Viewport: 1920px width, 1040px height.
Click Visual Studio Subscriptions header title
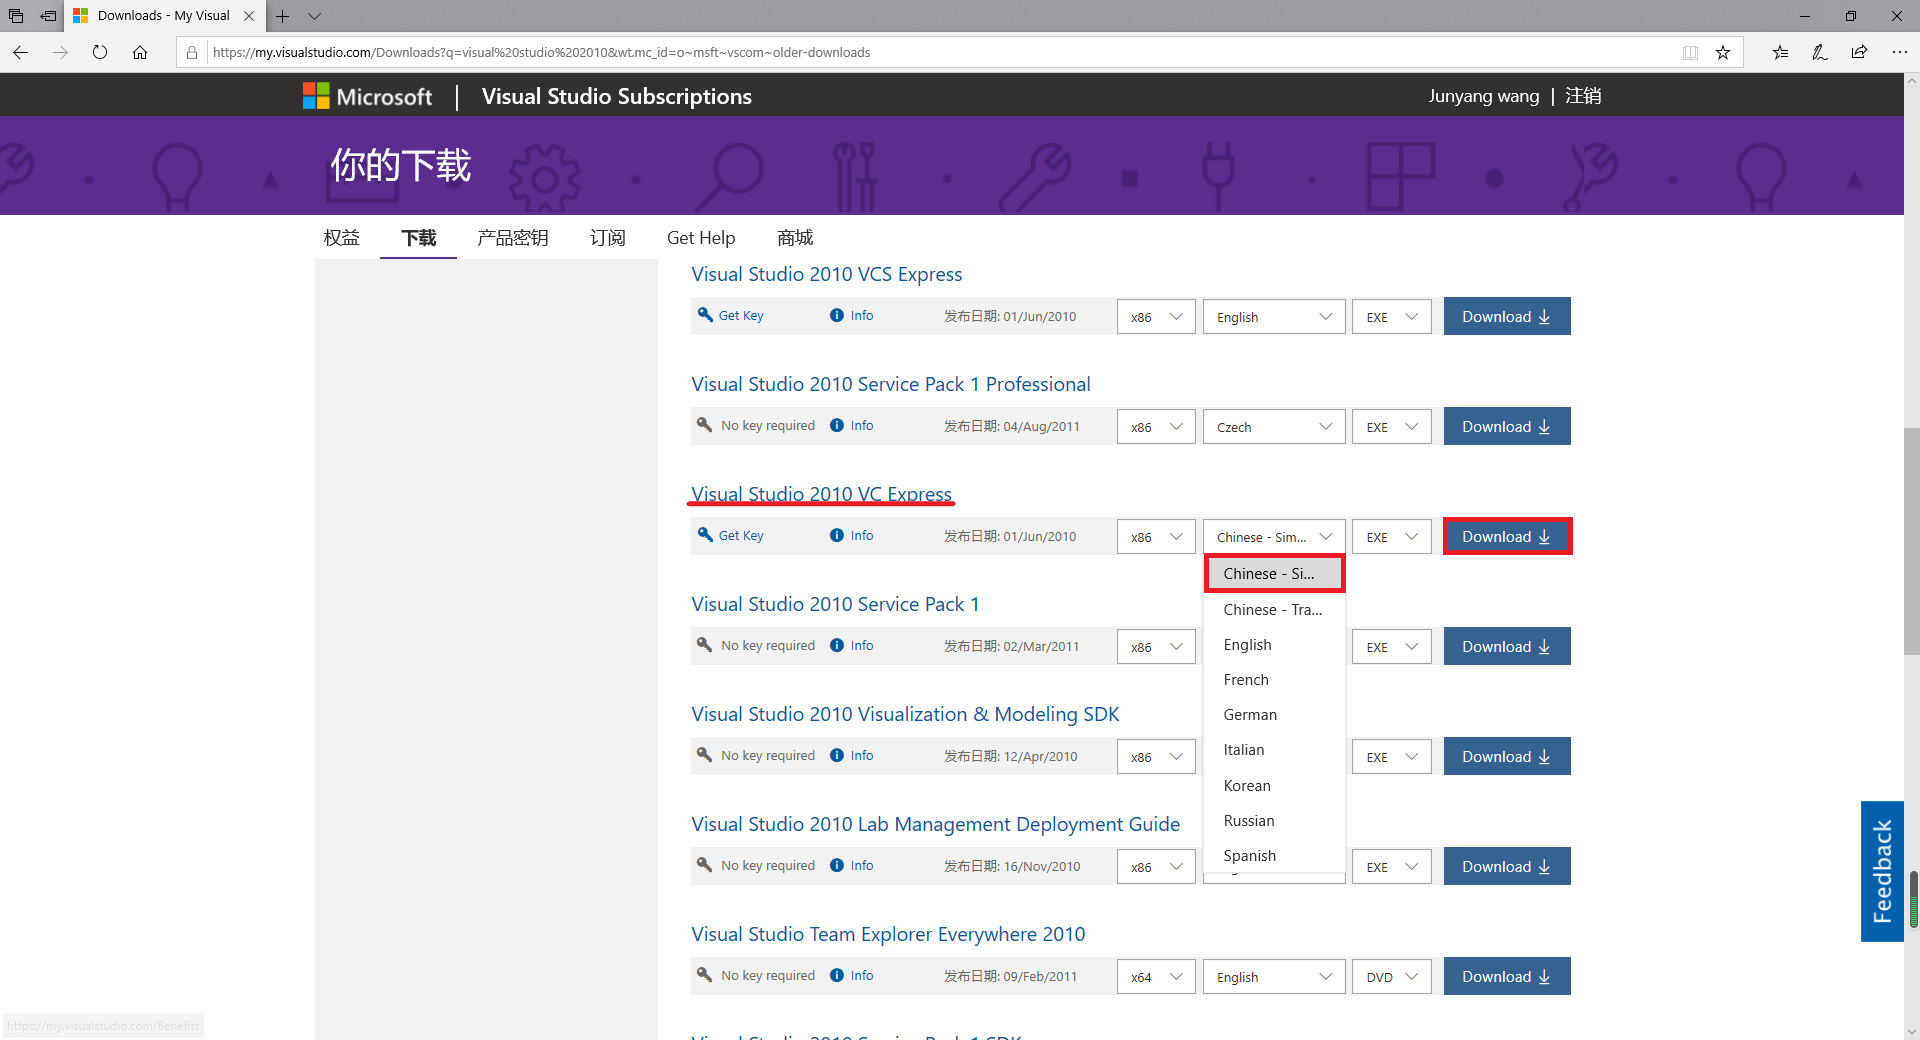coord(617,96)
